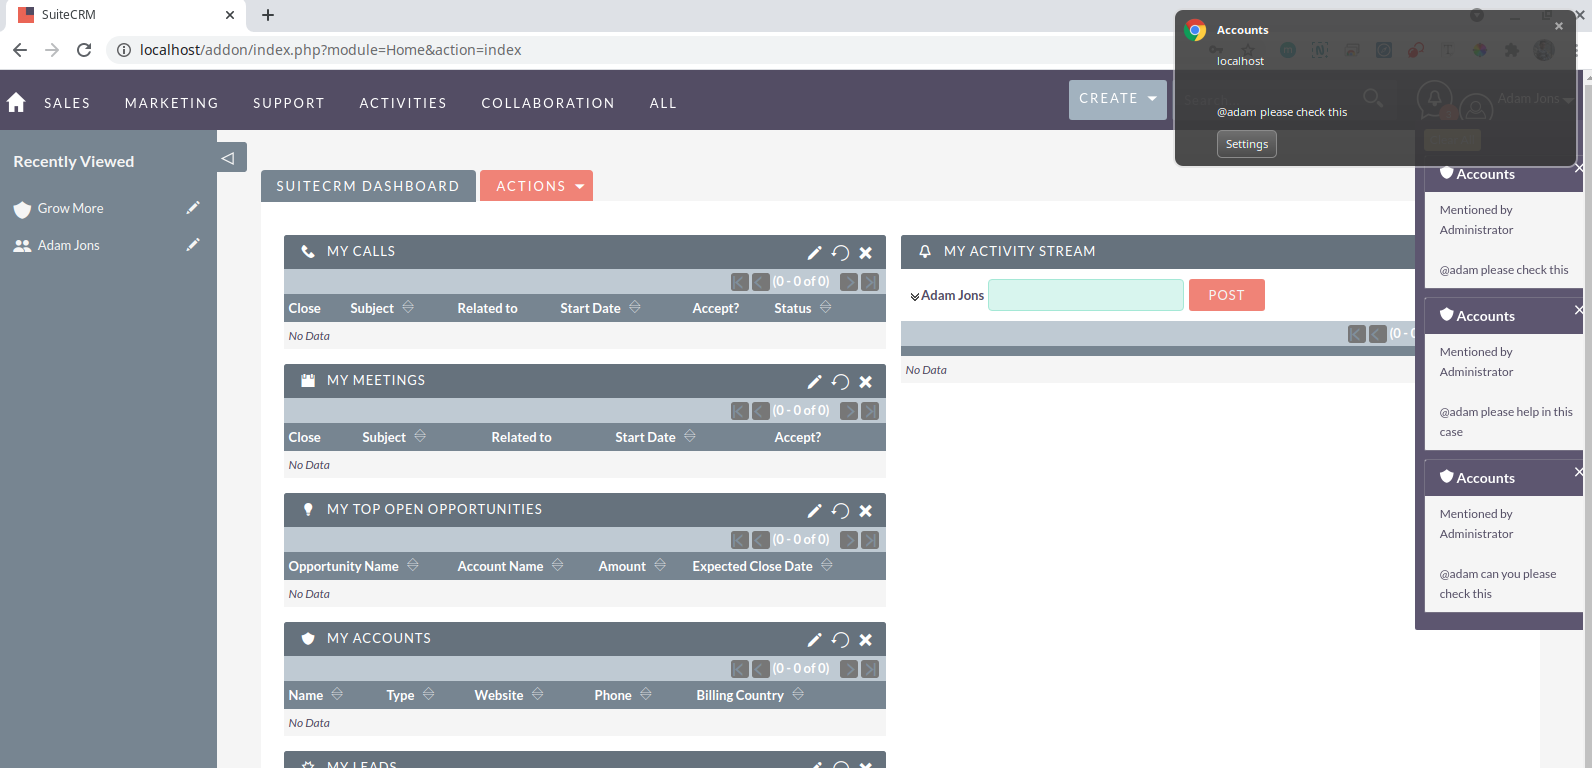Close the SuiteCRM browser tab
Screen dimensions: 1592x768
230,15
